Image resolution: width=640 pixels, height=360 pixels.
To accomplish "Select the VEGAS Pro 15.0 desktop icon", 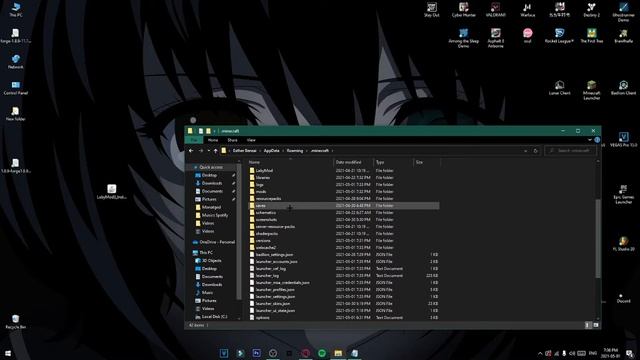I will [623, 140].
